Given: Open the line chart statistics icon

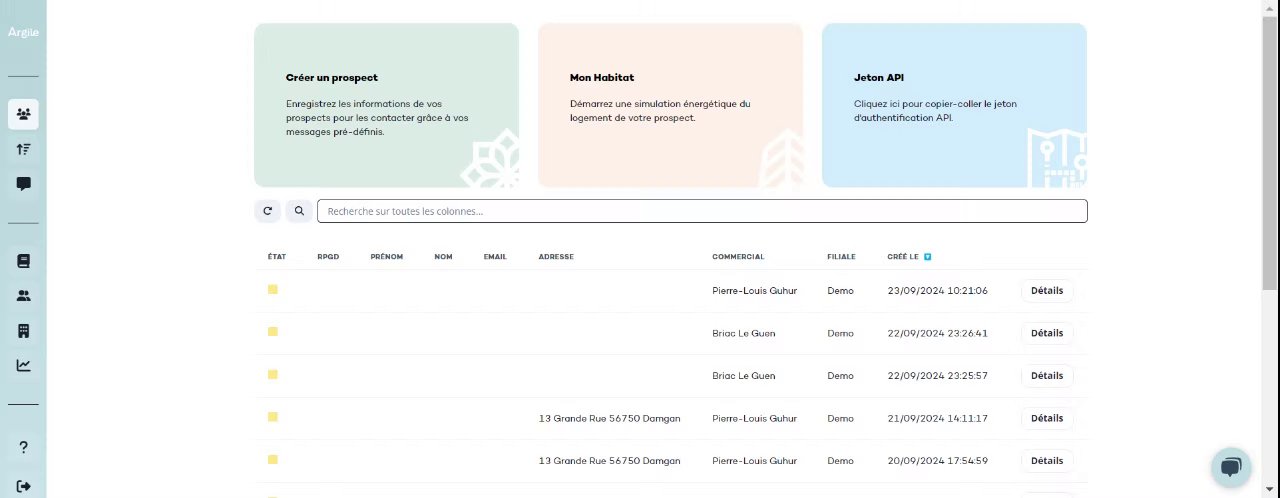Looking at the screenshot, I should (23, 365).
